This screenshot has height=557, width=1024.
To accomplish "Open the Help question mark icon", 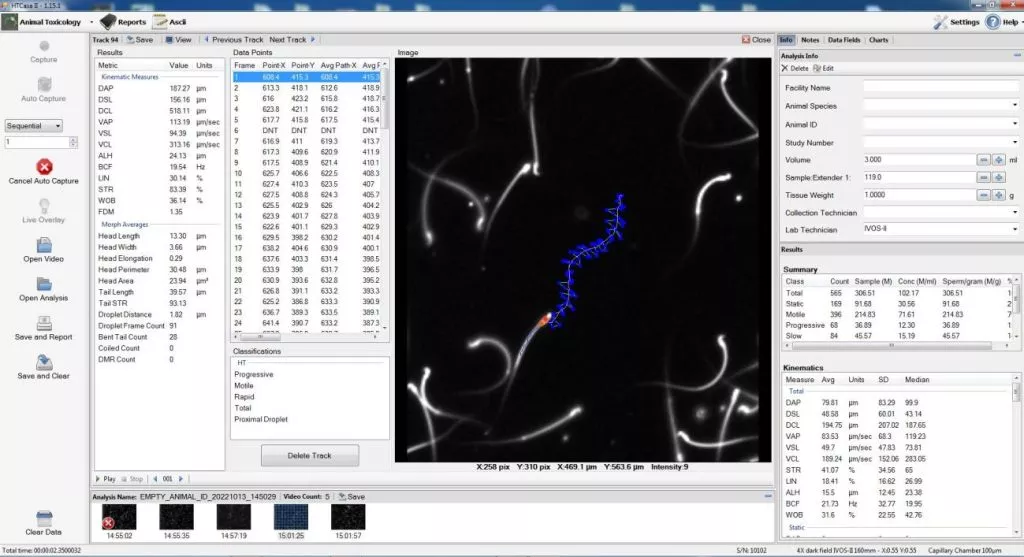I will click(x=993, y=22).
